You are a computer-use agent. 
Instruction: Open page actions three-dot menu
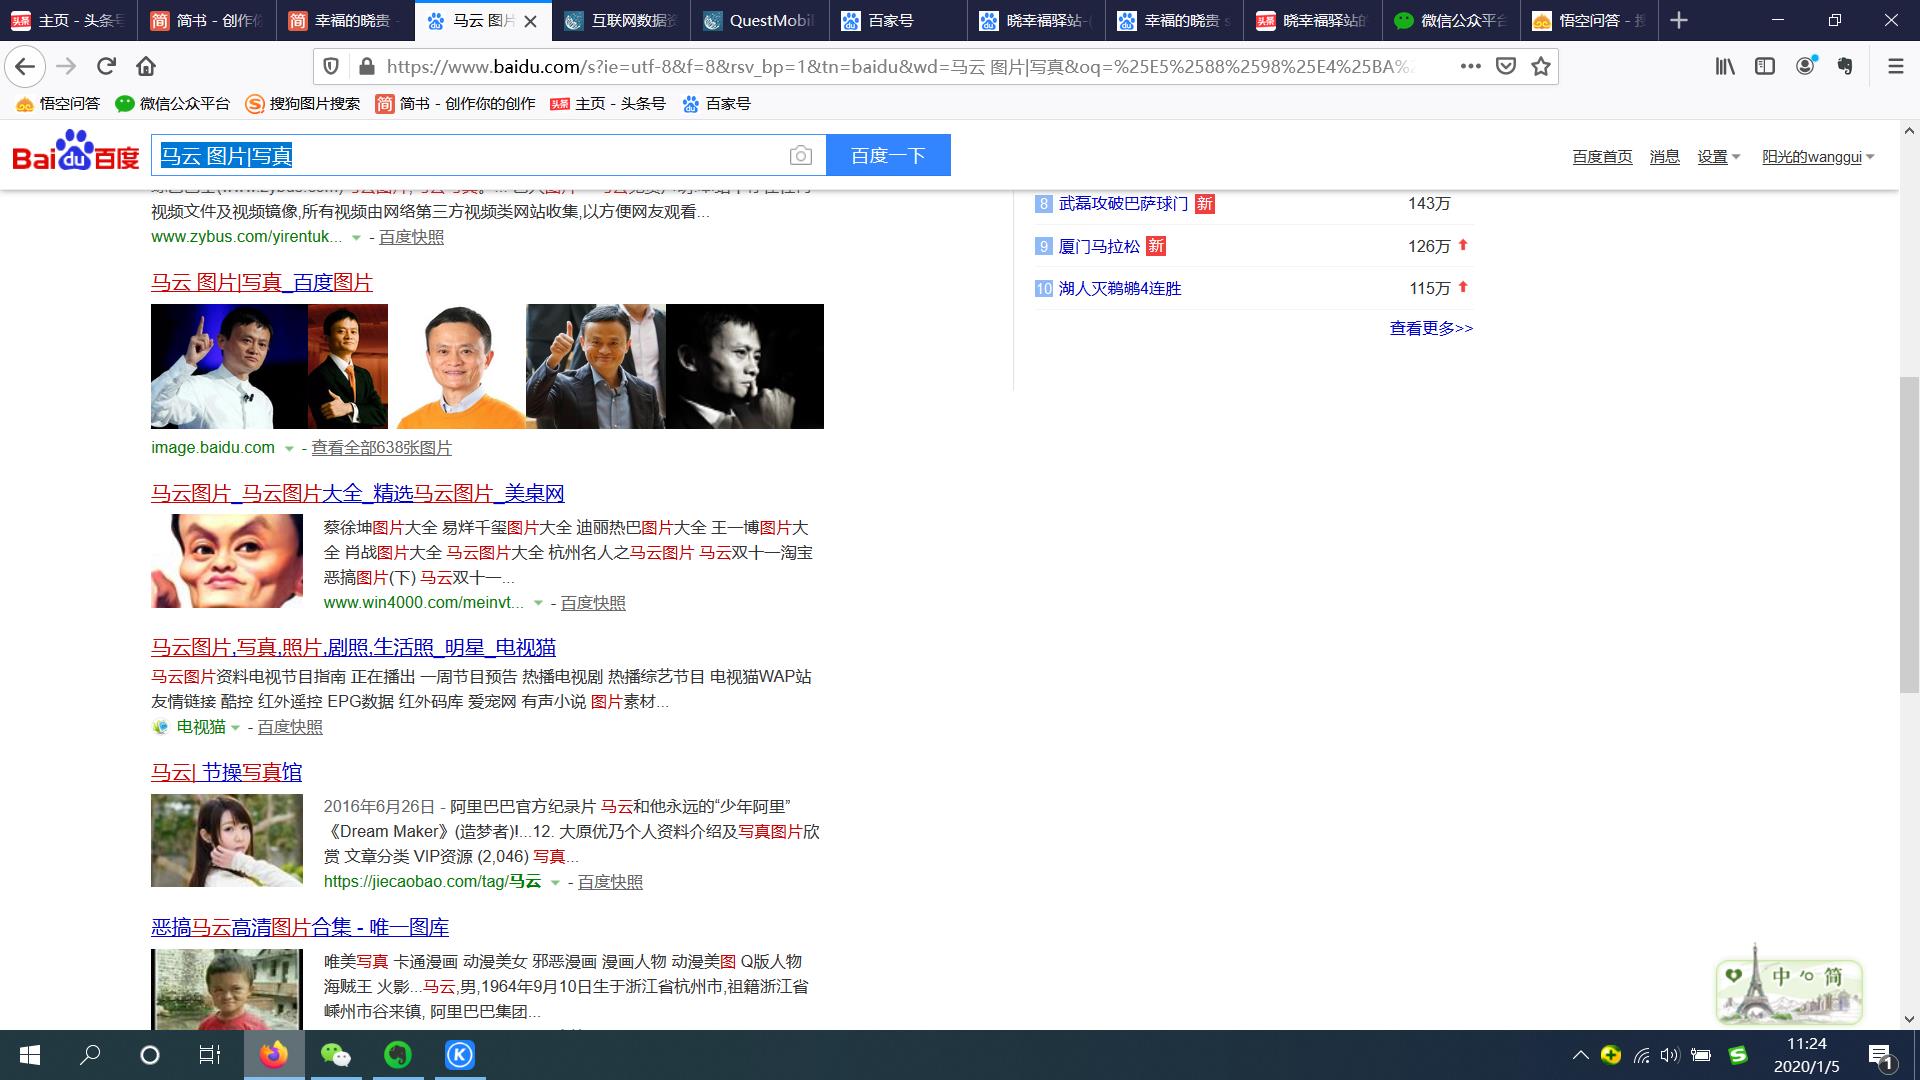pos(1470,66)
